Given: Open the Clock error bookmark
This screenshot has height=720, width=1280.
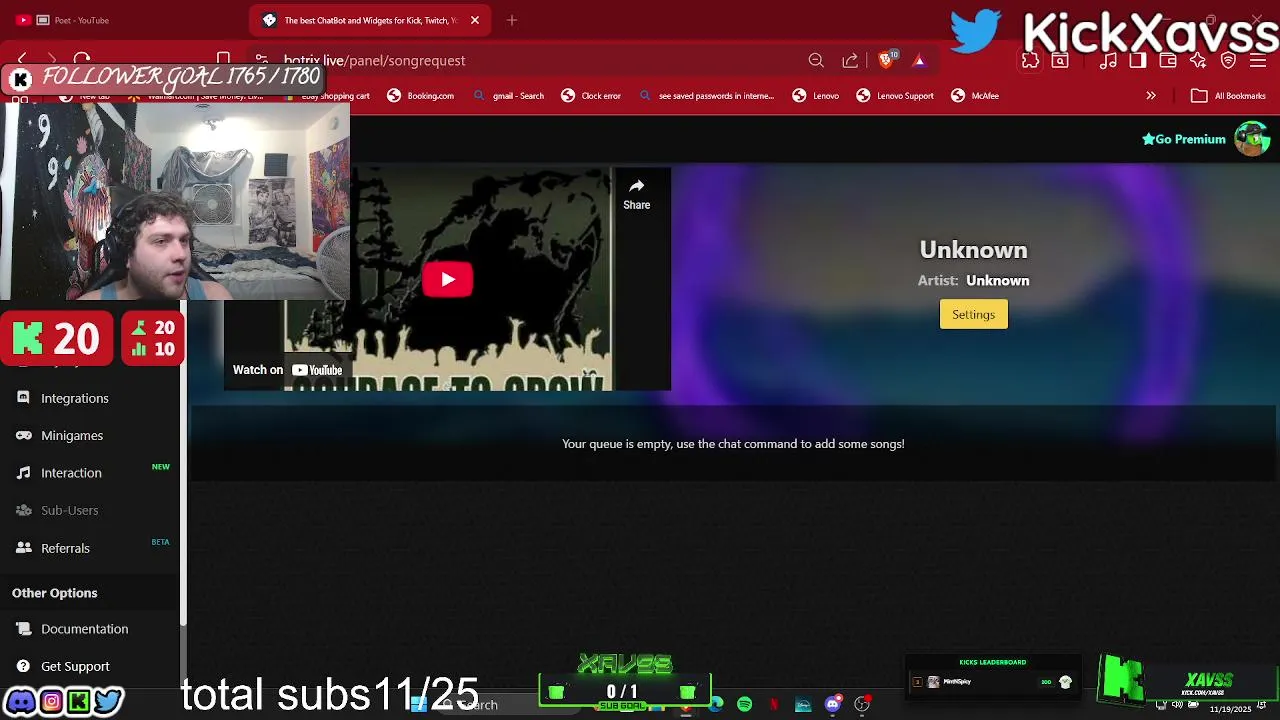Looking at the screenshot, I should pyautogui.click(x=591, y=96).
